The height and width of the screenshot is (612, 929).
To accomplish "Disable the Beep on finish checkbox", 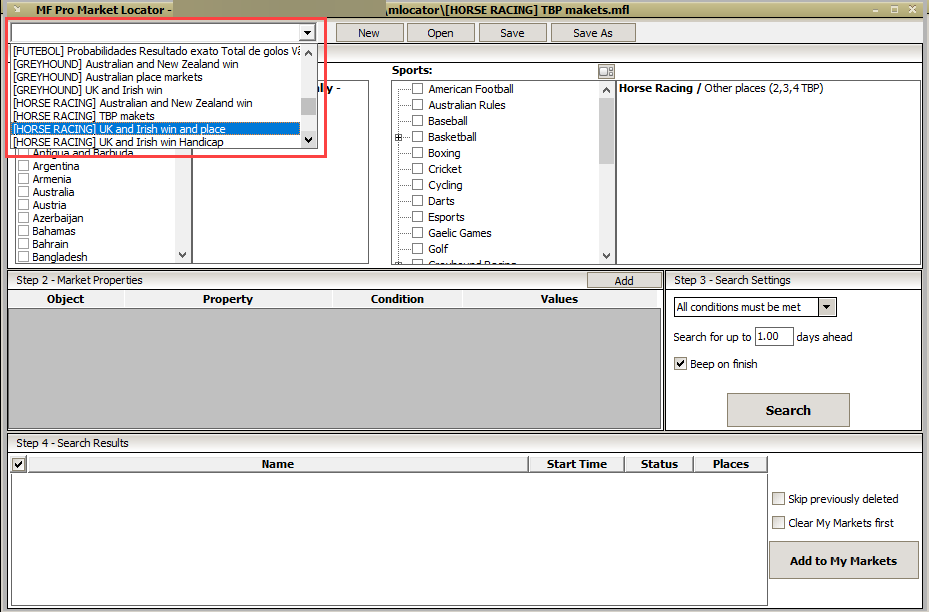I will click(x=681, y=364).
